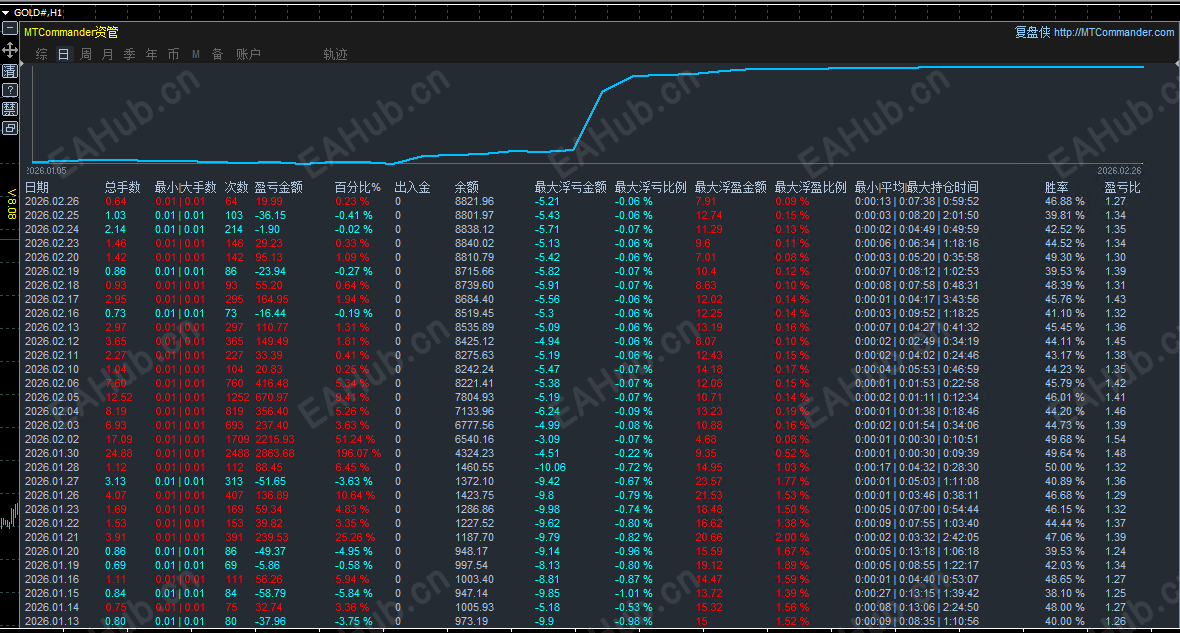1180x633 pixels.
Task: Select the M tab
Action: (196, 54)
